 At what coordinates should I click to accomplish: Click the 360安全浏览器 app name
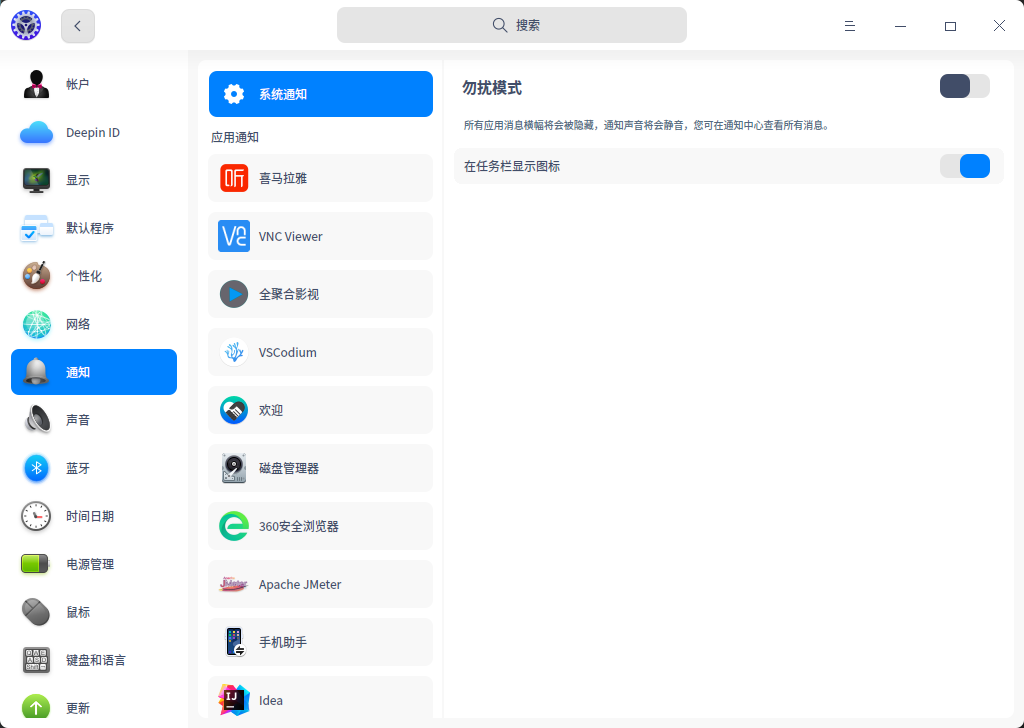tap(298, 526)
